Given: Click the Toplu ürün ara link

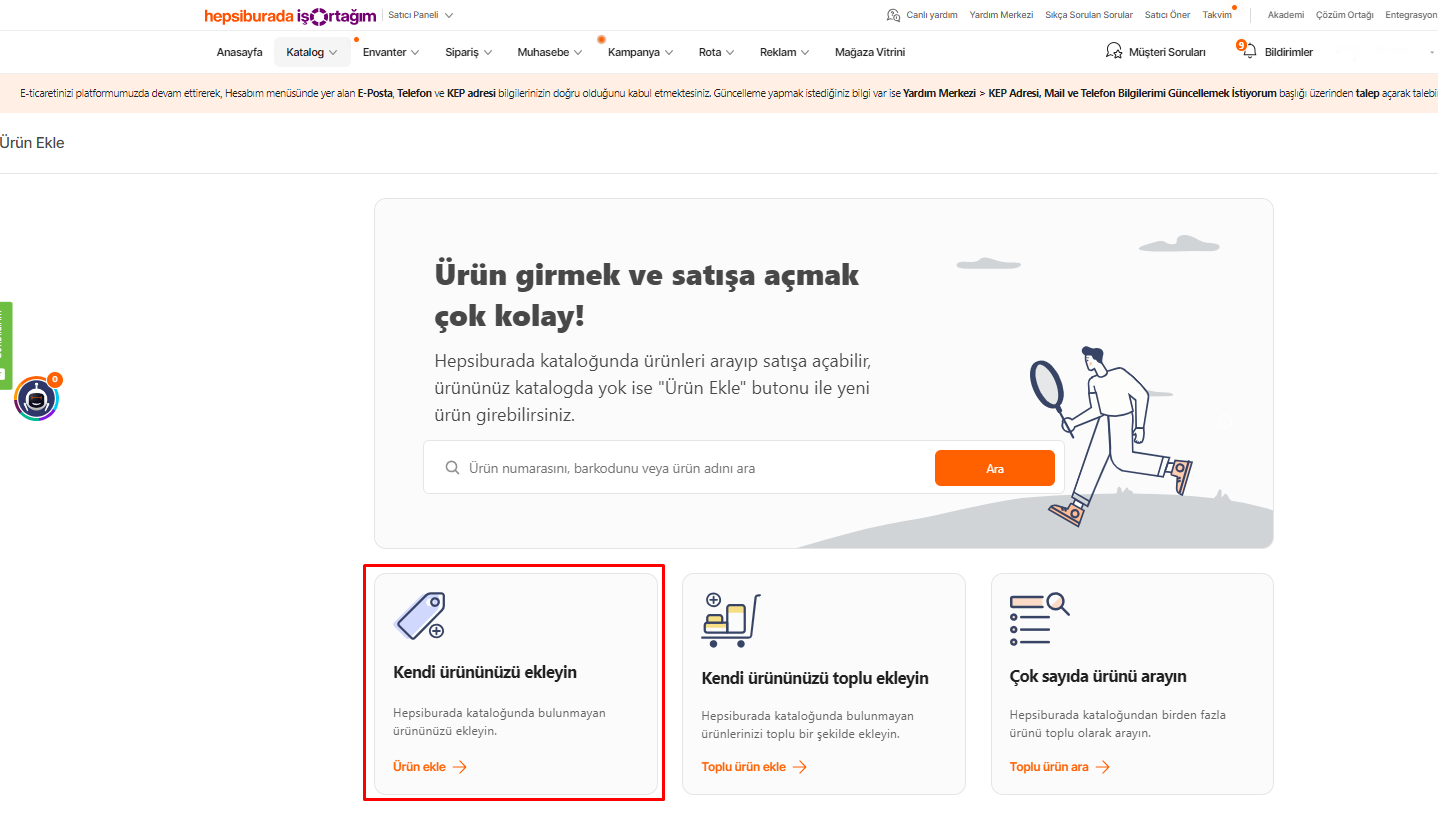Looking at the screenshot, I should (1049, 767).
